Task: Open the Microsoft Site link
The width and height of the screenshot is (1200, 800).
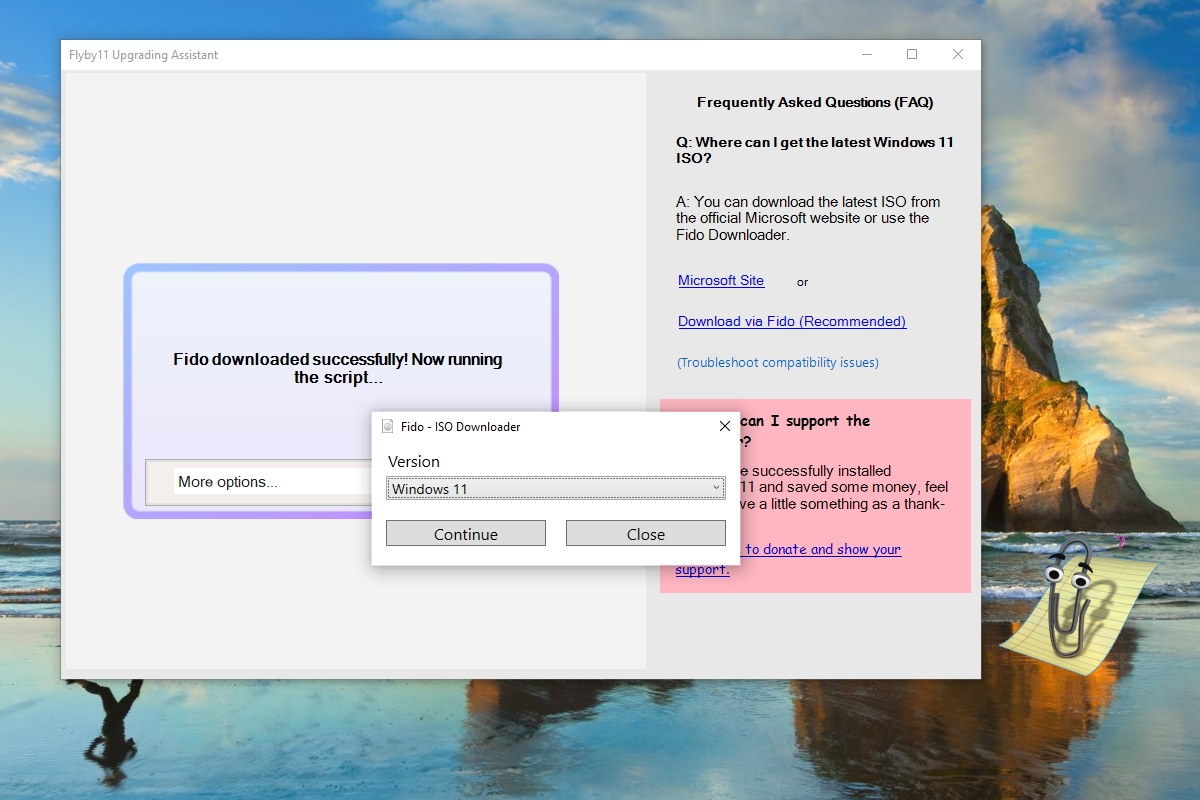Action: 721,281
